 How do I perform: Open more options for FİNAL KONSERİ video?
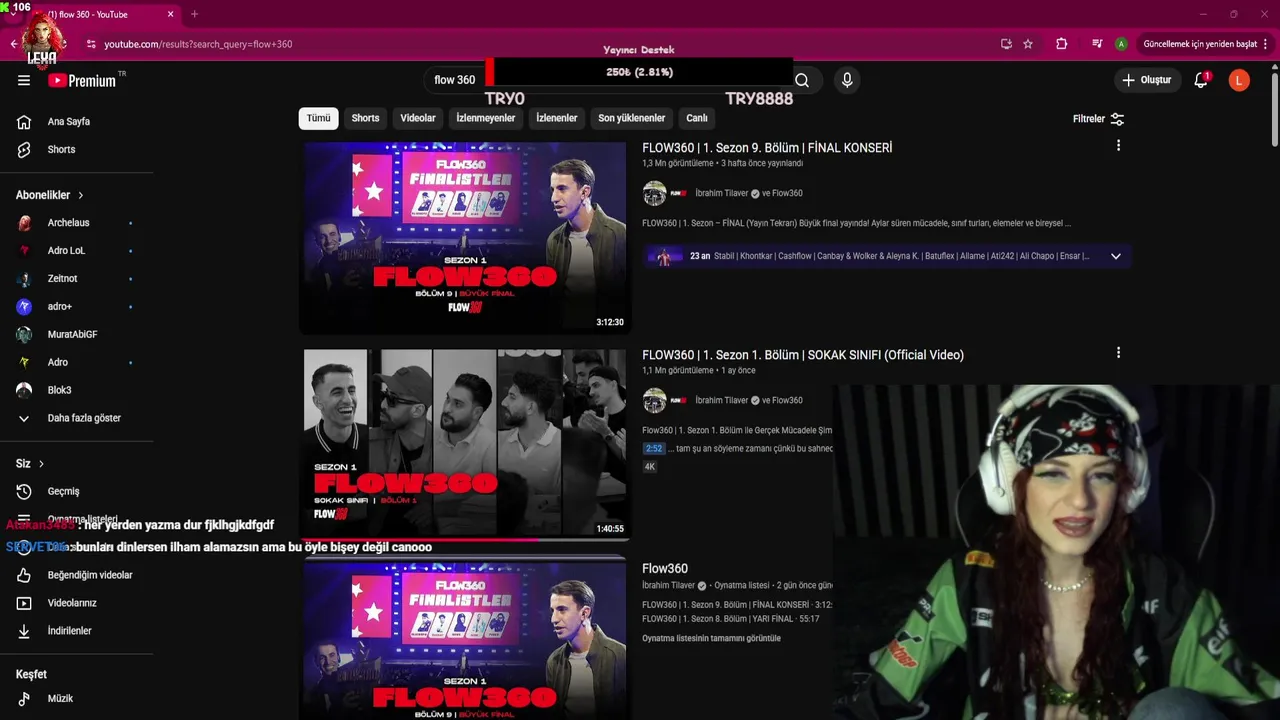tap(1118, 146)
